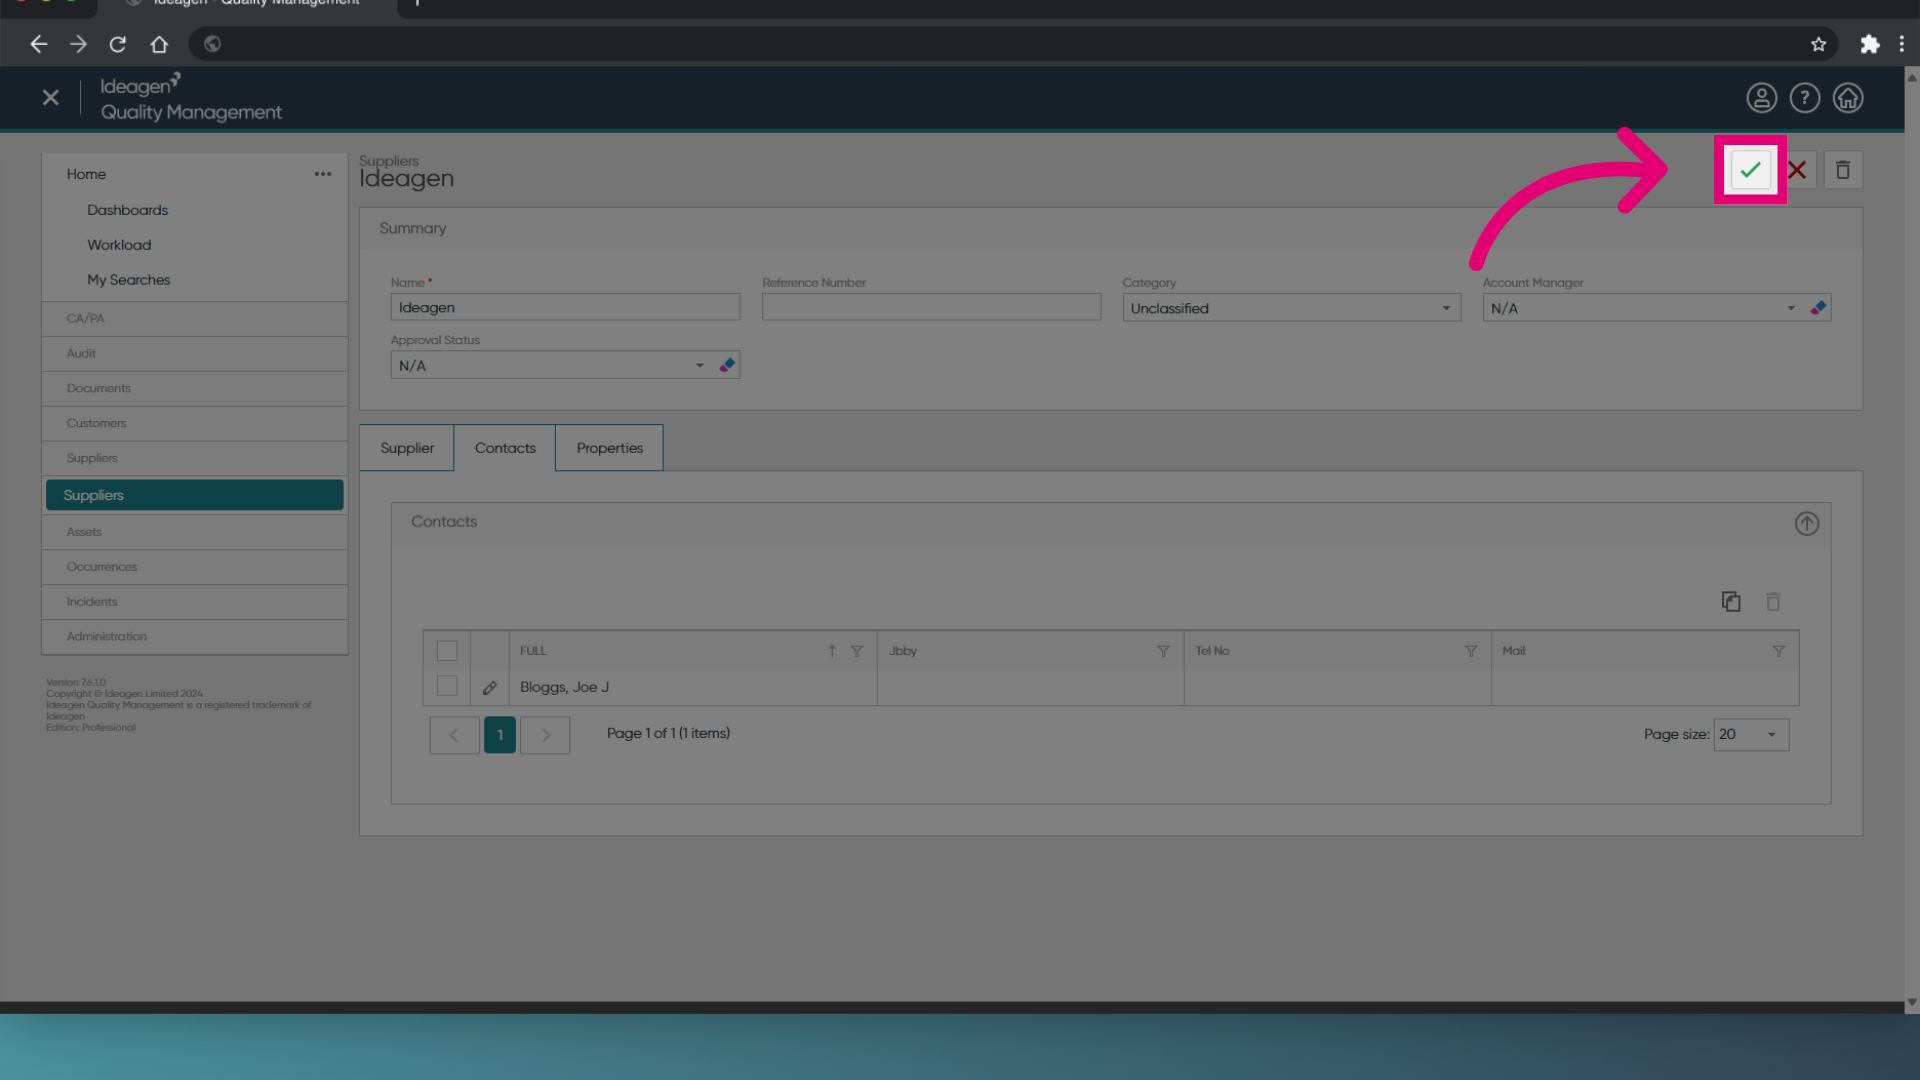The width and height of the screenshot is (1920, 1080).
Task: Expand the Administration sidebar section
Action: [195, 637]
